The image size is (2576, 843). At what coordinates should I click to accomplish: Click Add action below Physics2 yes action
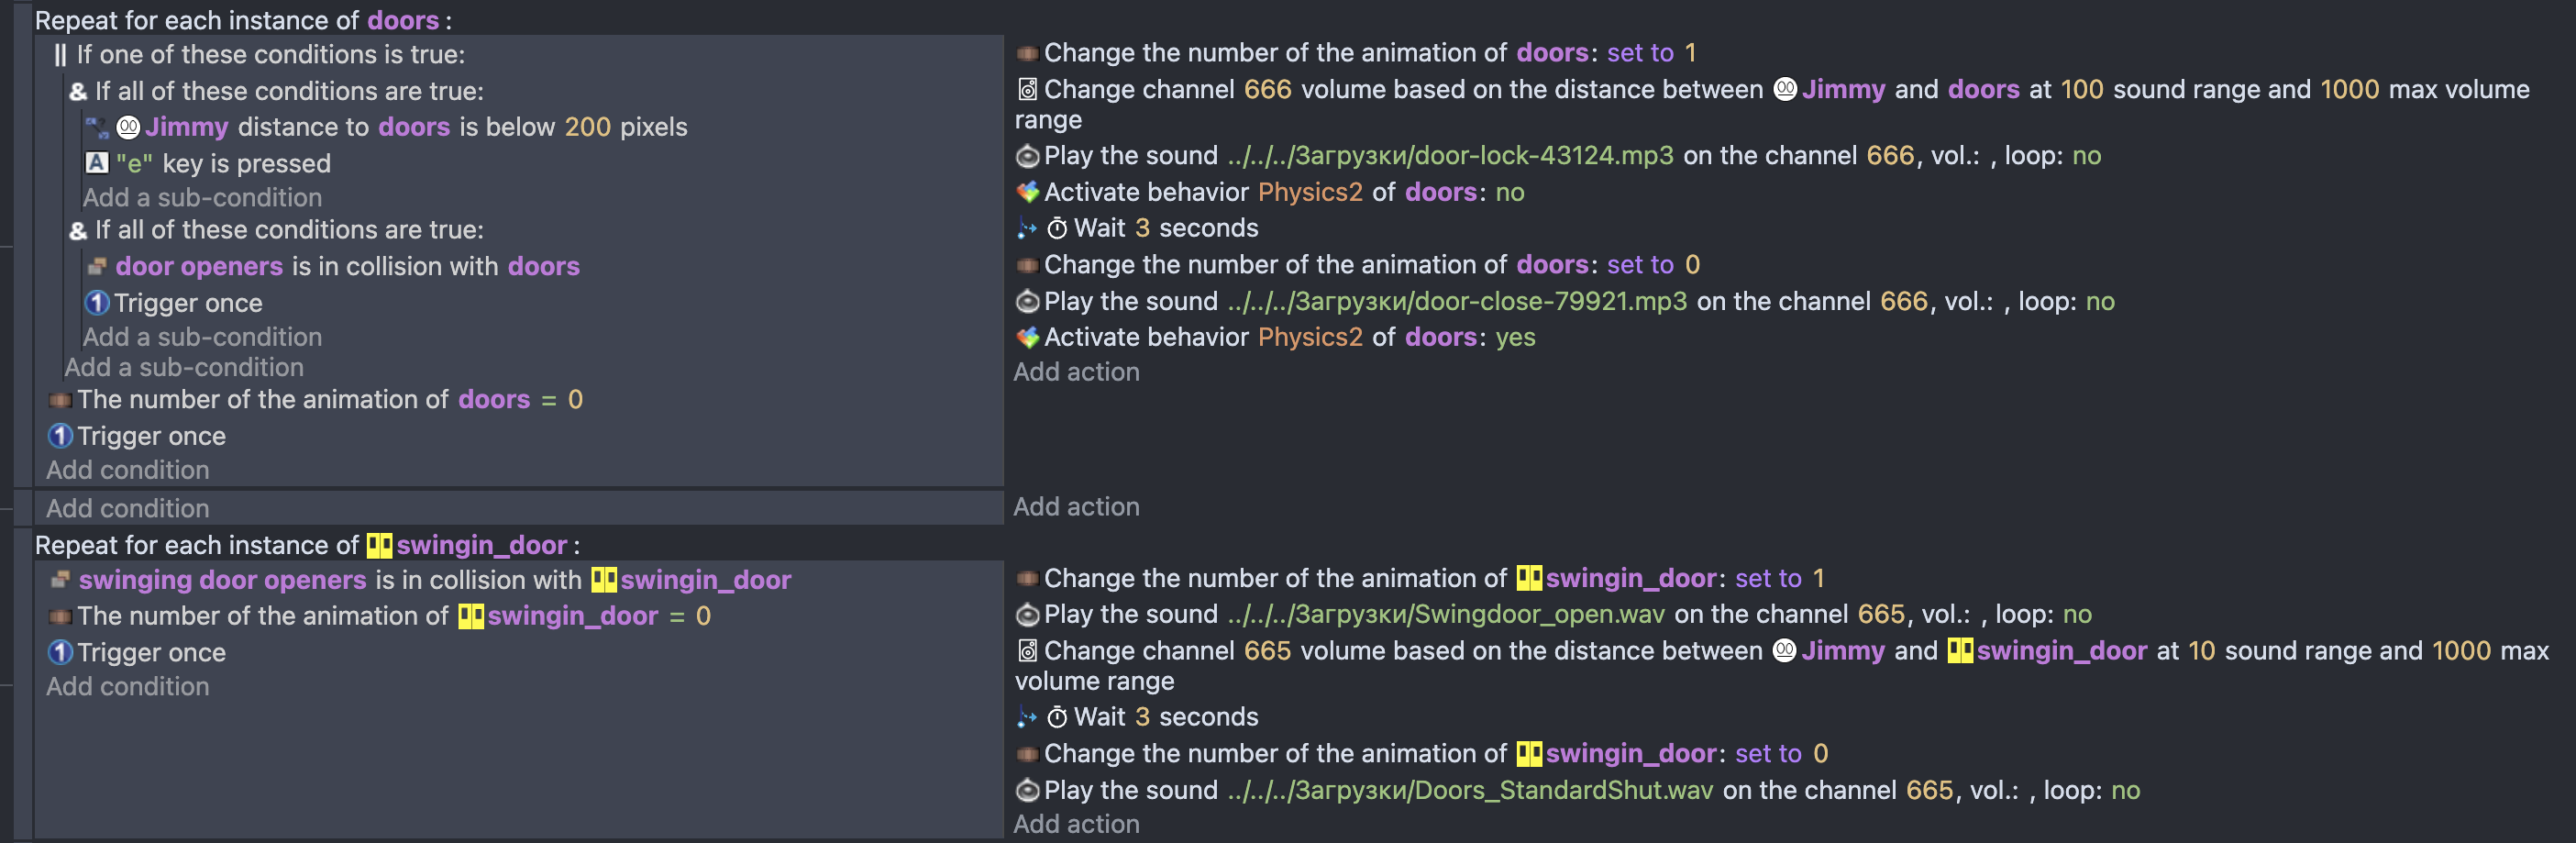click(x=1076, y=372)
